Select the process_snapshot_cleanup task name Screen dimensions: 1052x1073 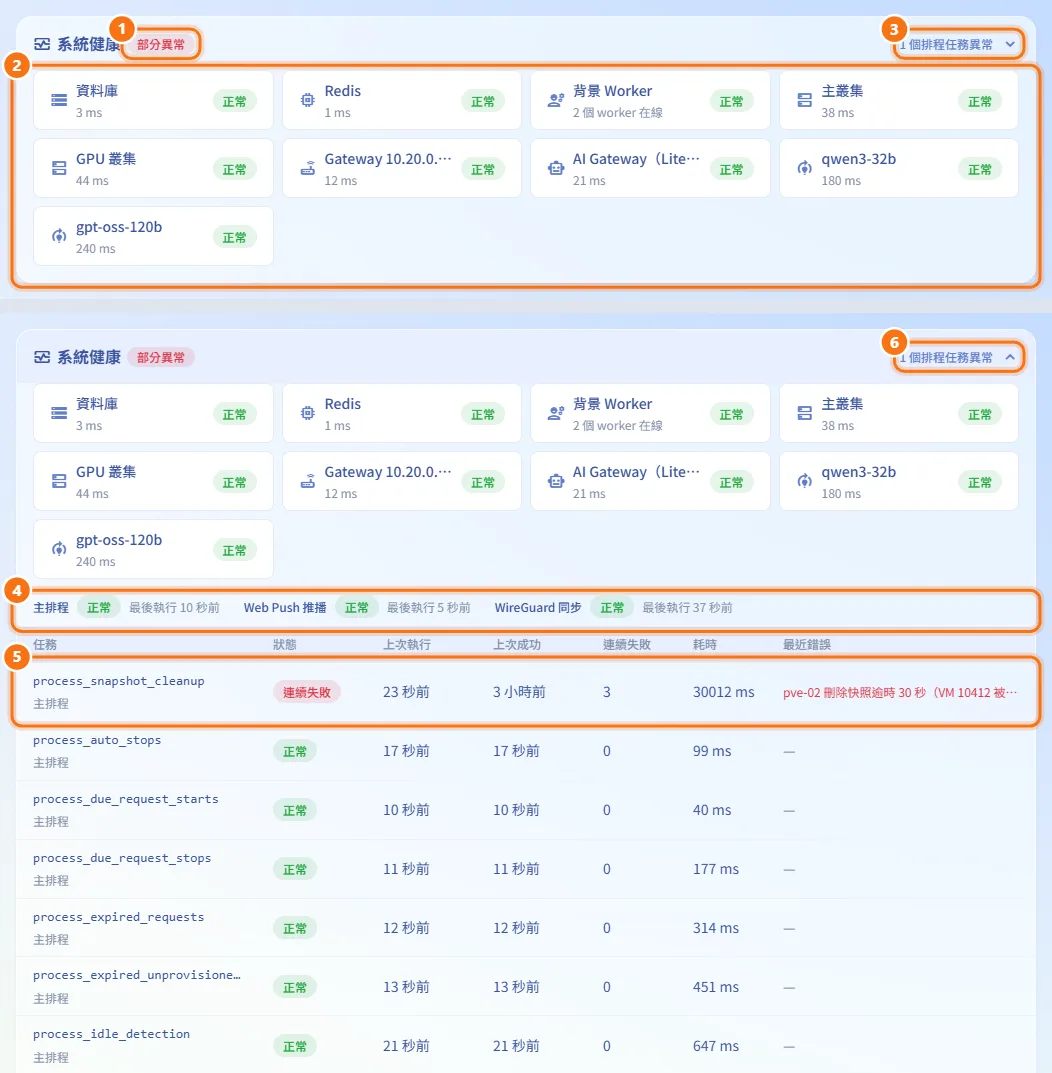[119, 681]
